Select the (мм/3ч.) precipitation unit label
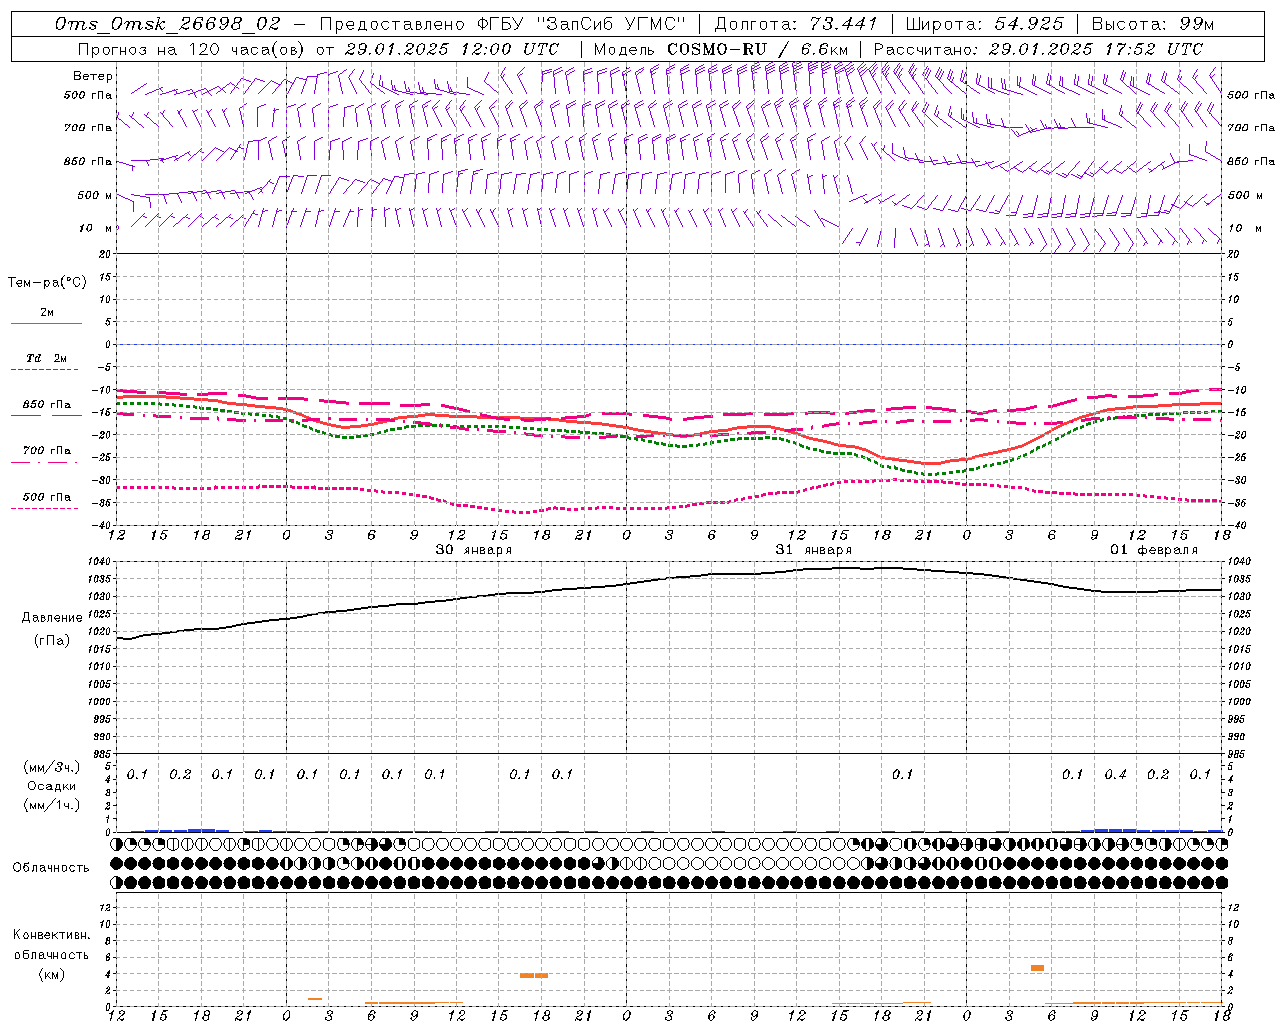Screen dimensions: 1280x1024 coord(51,767)
